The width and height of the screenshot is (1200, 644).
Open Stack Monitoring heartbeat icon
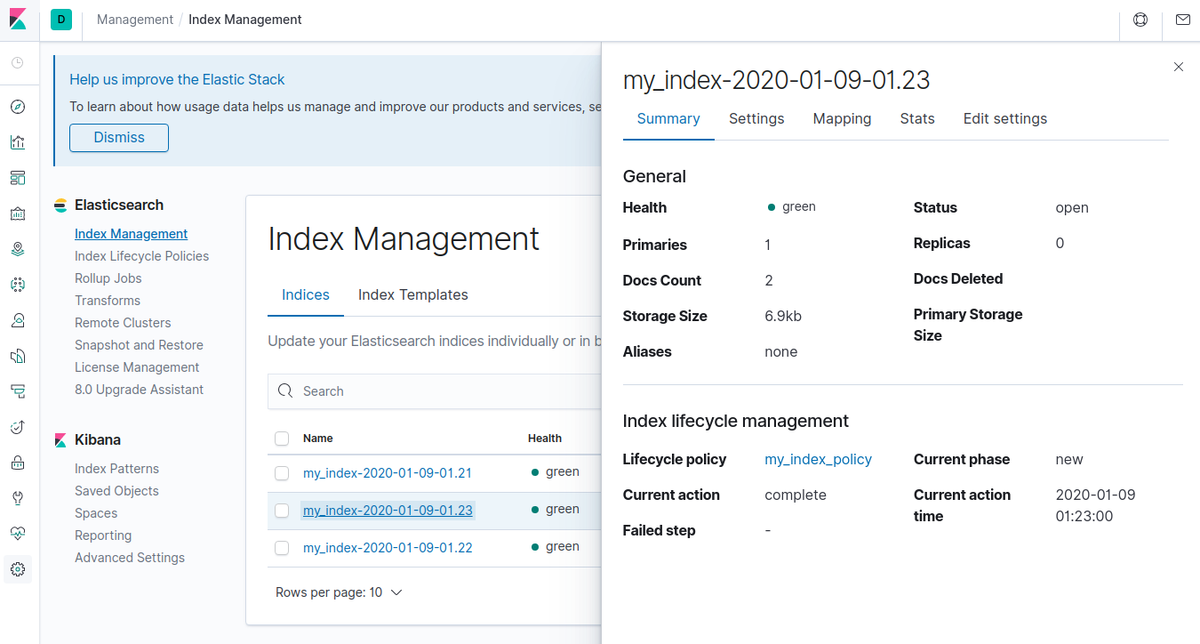tap(18, 533)
